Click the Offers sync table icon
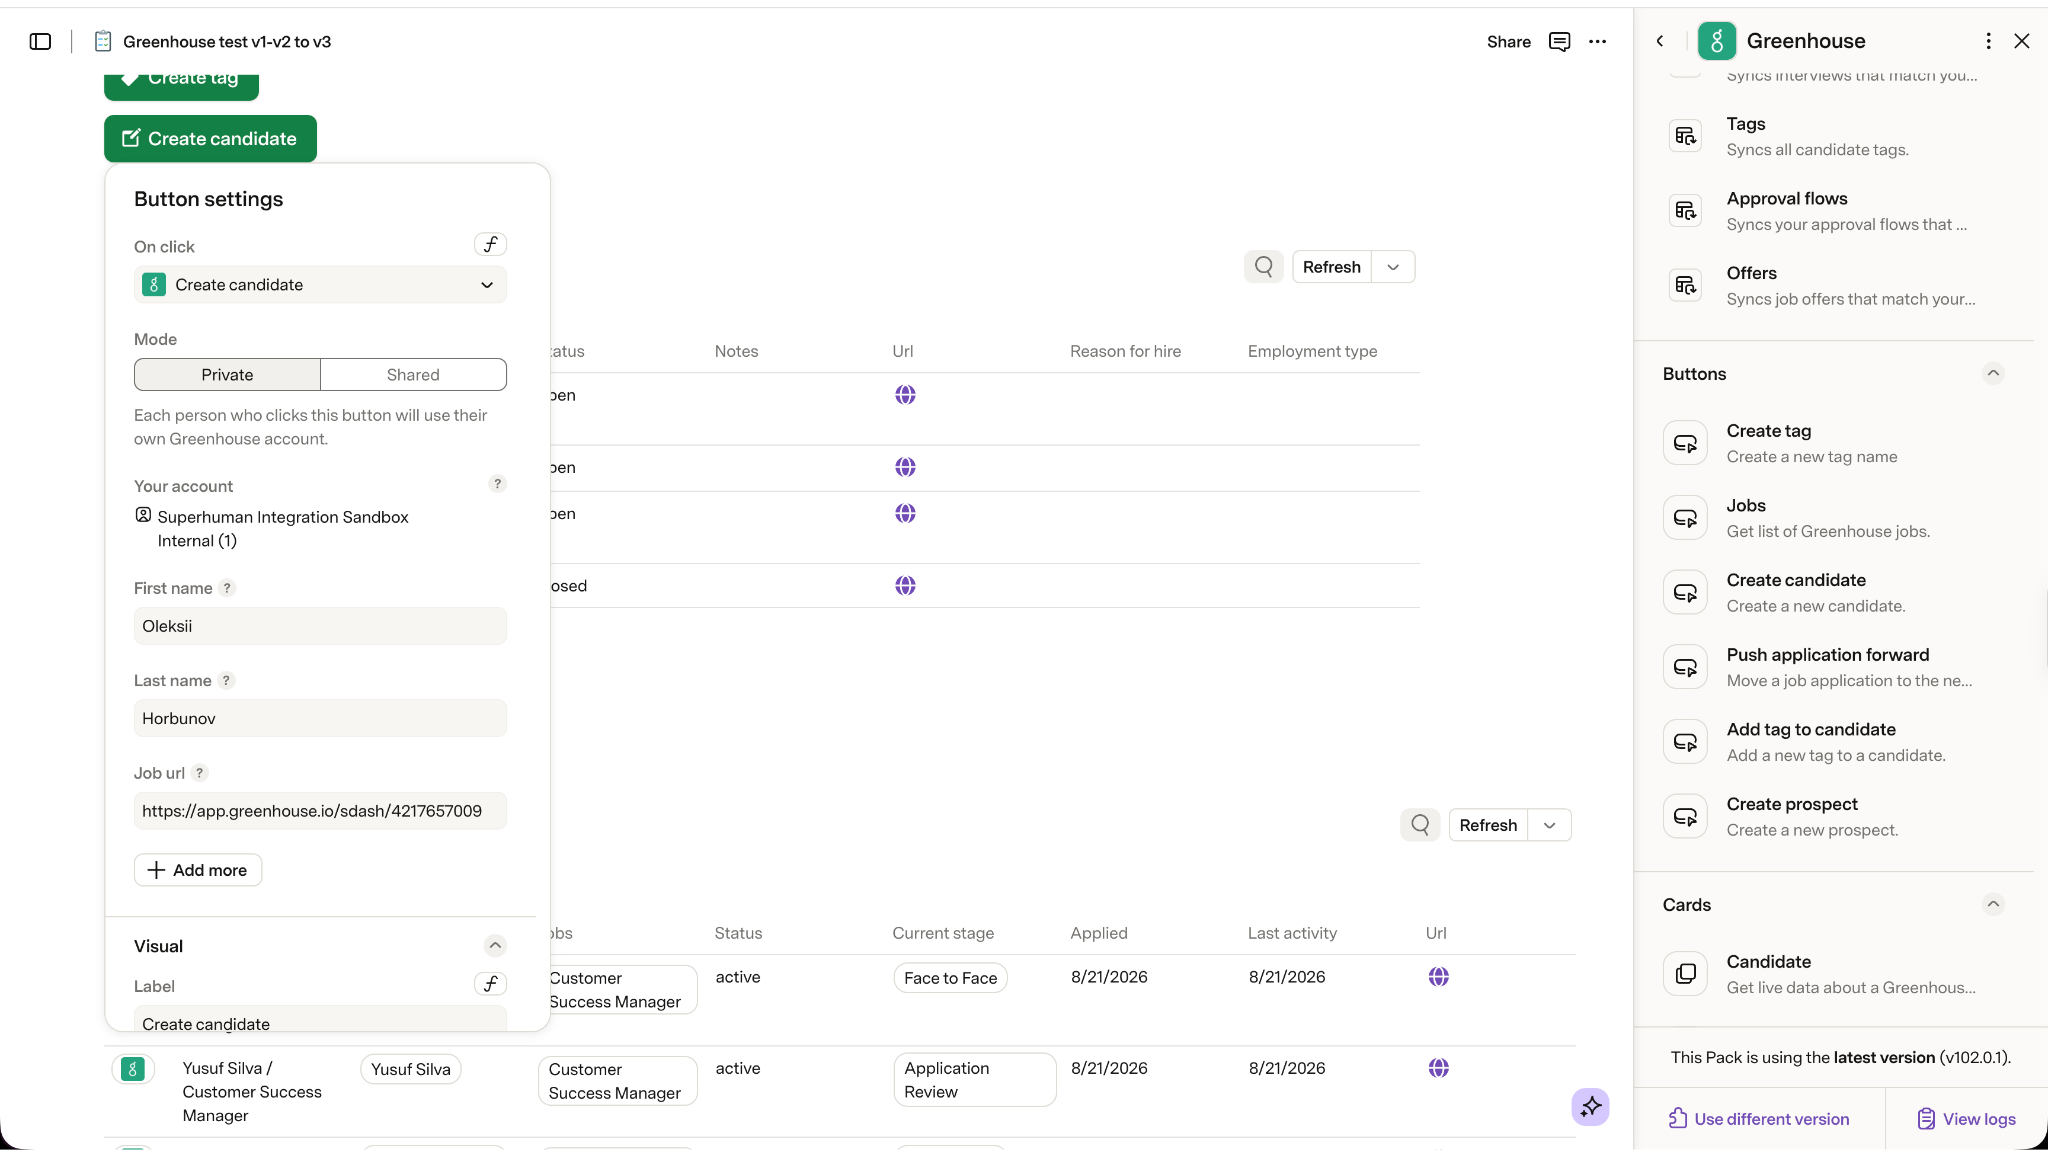 pyautogui.click(x=1686, y=285)
